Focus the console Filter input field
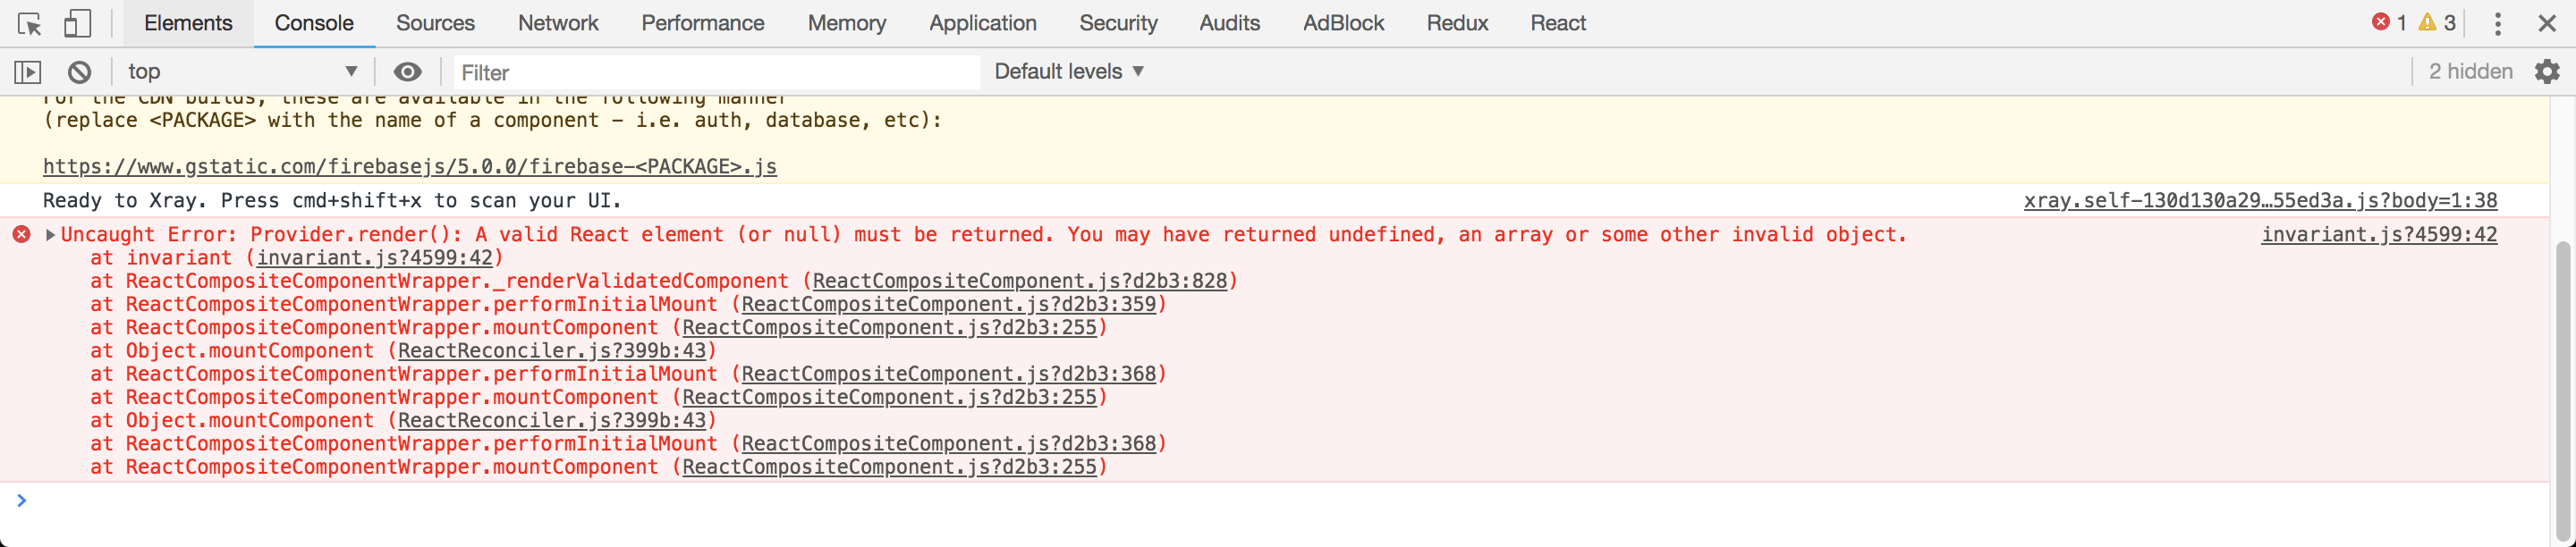This screenshot has width=2576, height=547. pos(715,72)
